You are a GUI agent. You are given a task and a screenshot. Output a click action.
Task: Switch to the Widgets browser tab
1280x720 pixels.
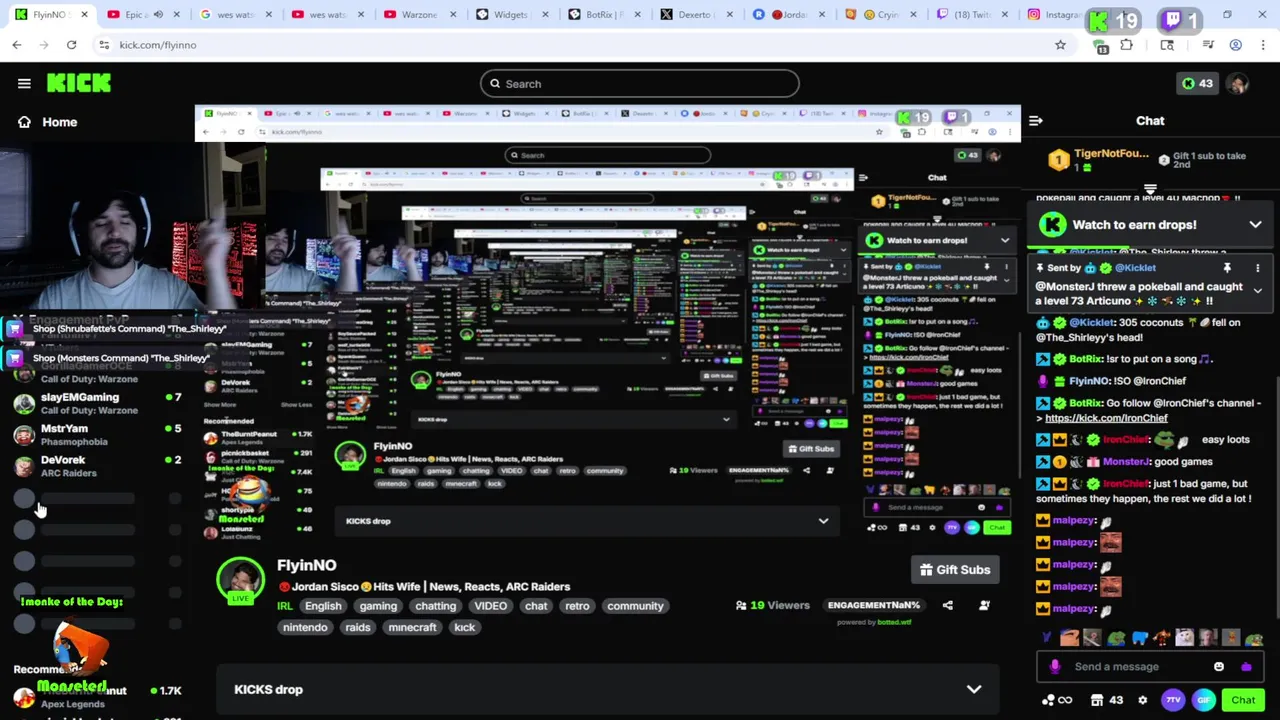click(x=510, y=15)
